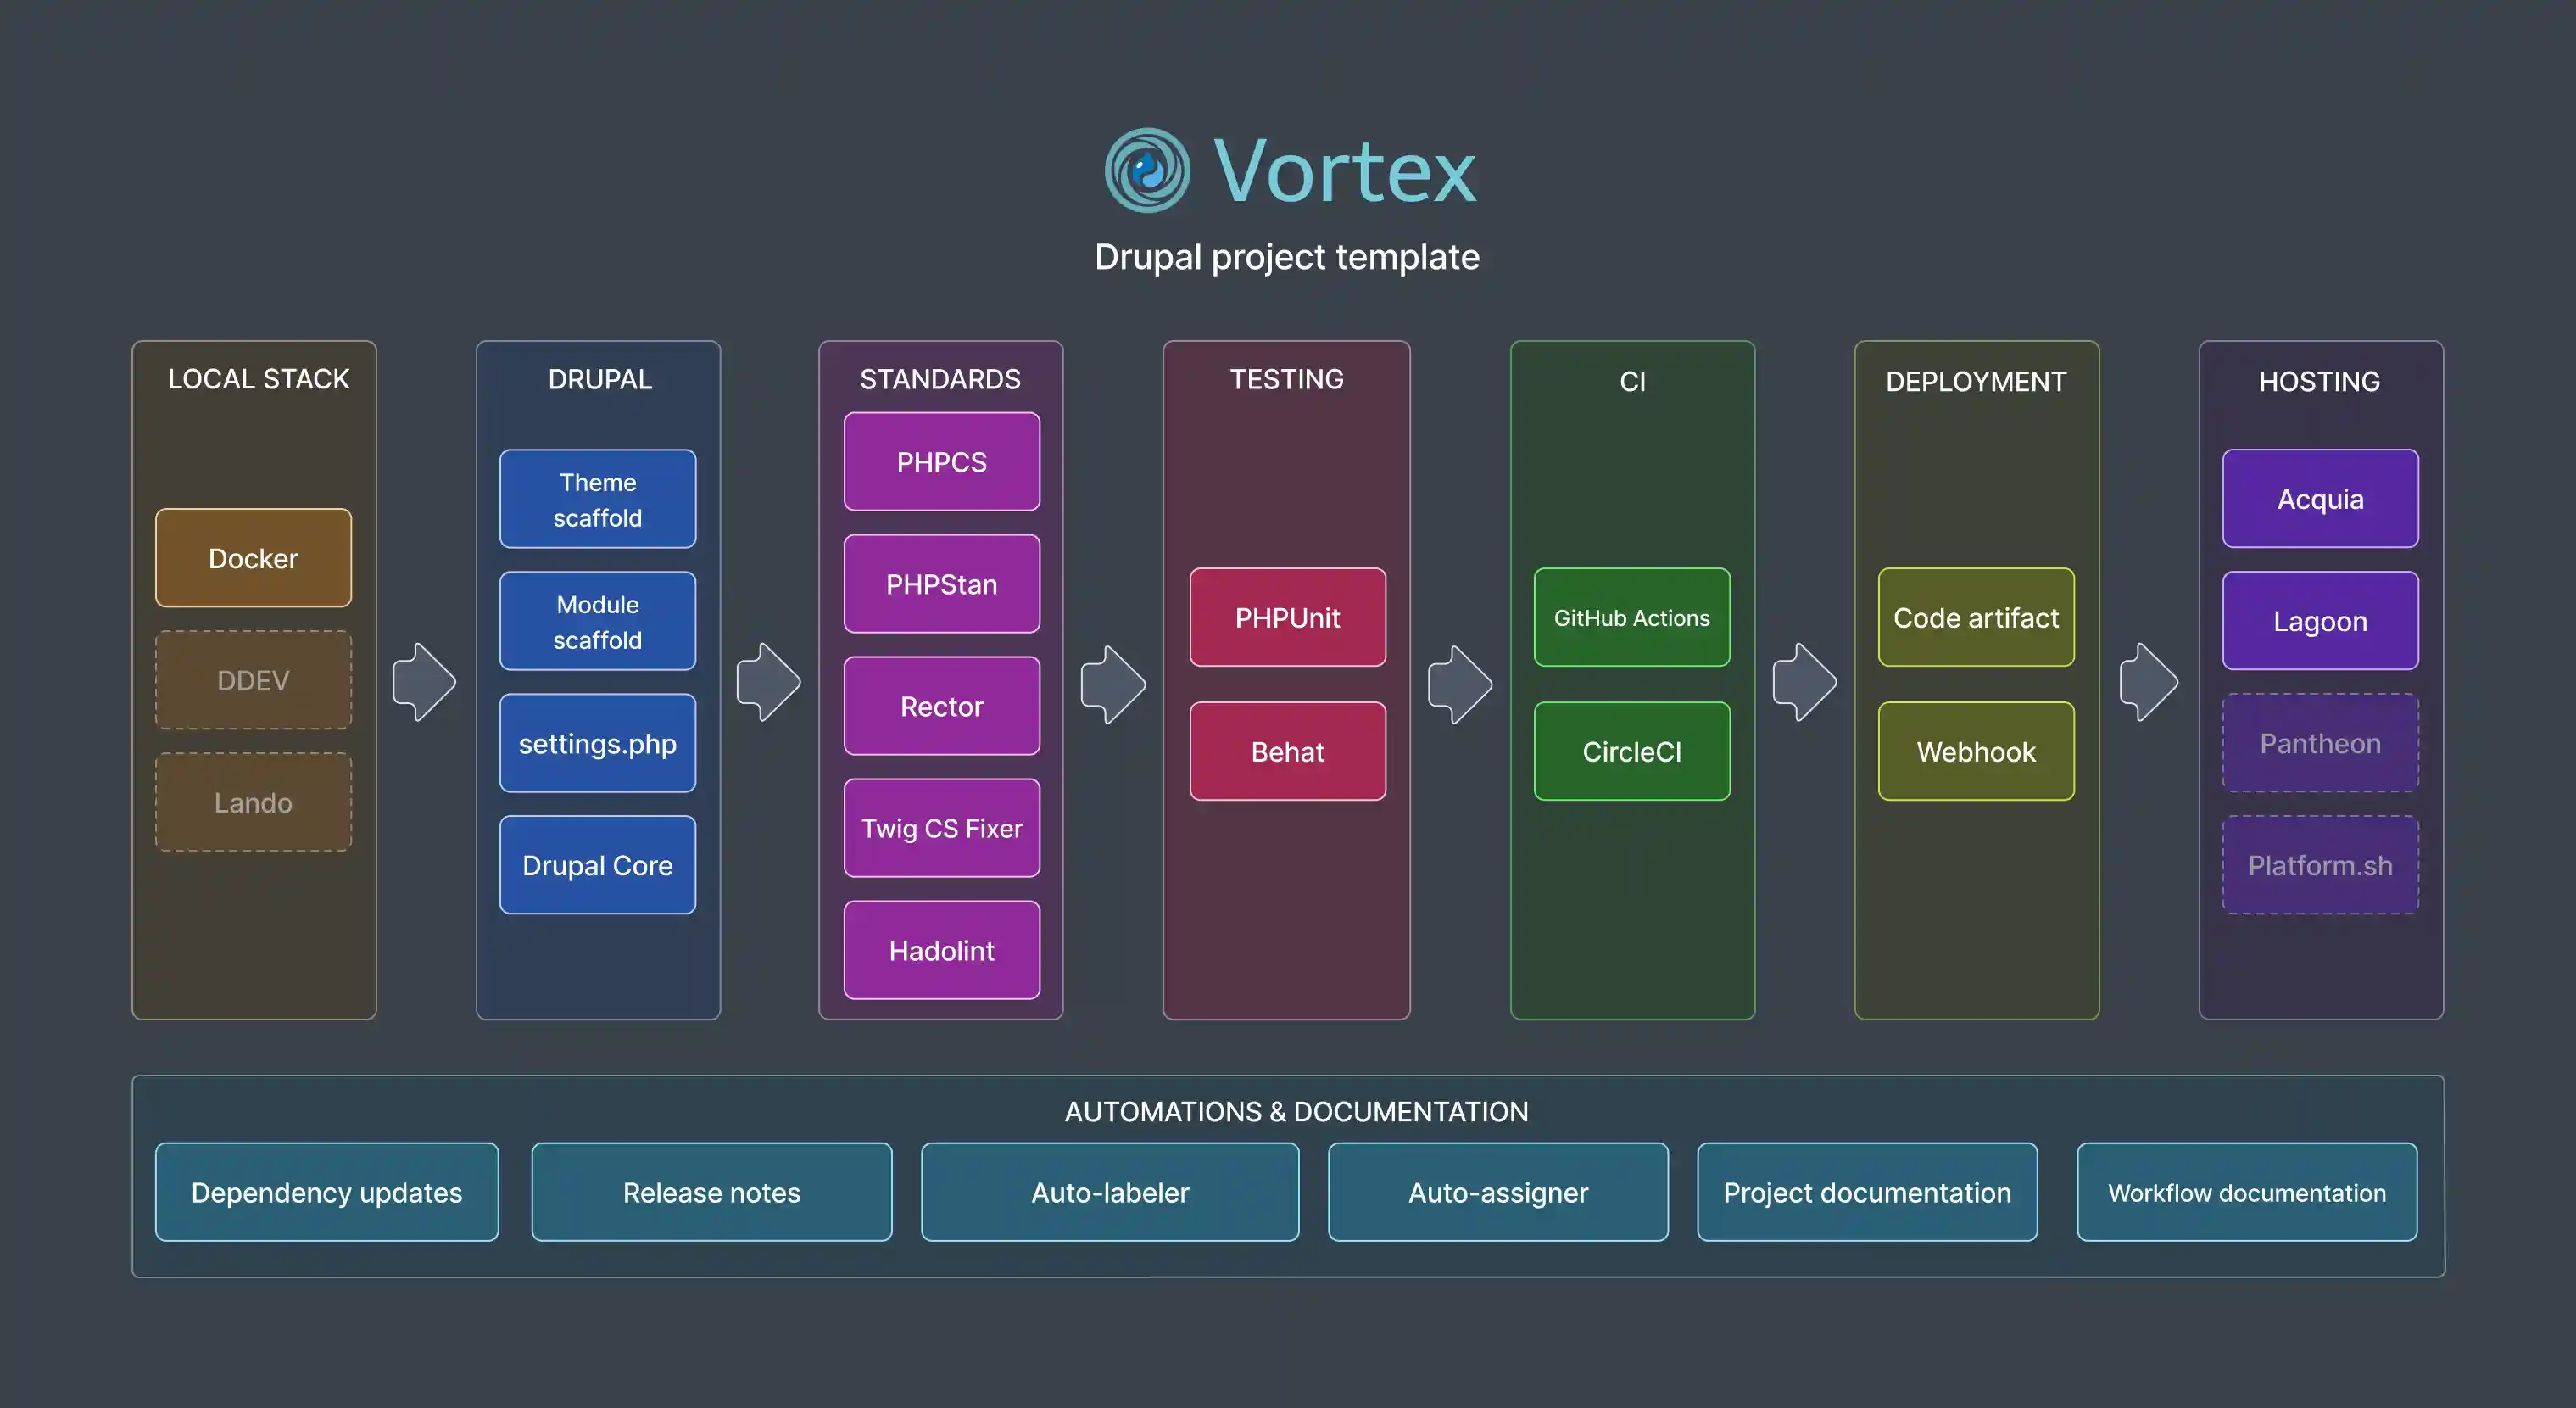Click the settings.php box
This screenshot has height=1408, width=2576.
click(x=598, y=743)
